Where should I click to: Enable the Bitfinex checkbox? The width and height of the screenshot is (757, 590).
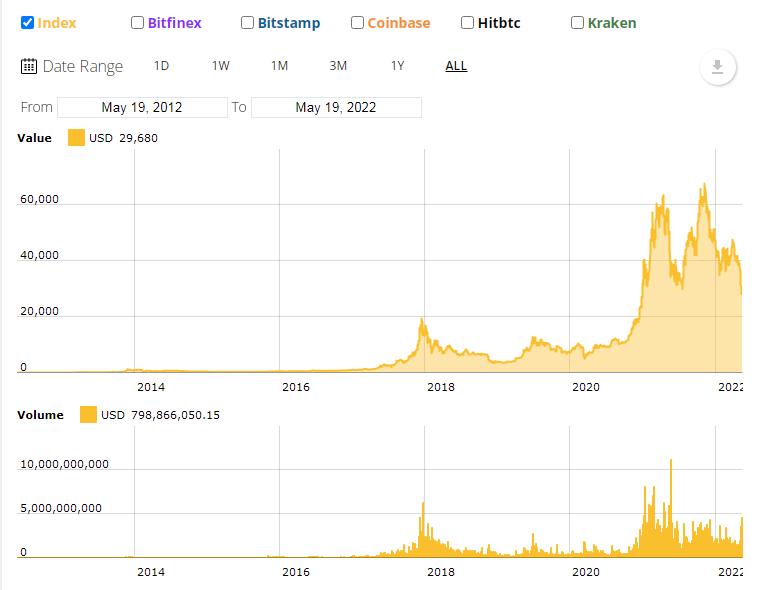[138, 22]
